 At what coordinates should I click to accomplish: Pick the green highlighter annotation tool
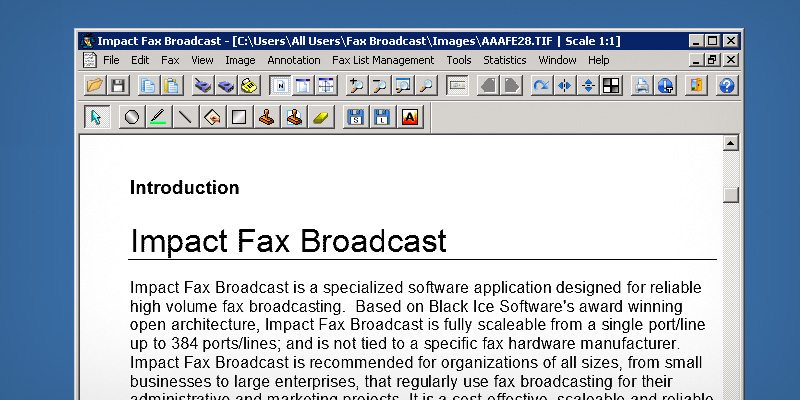(157, 118)
